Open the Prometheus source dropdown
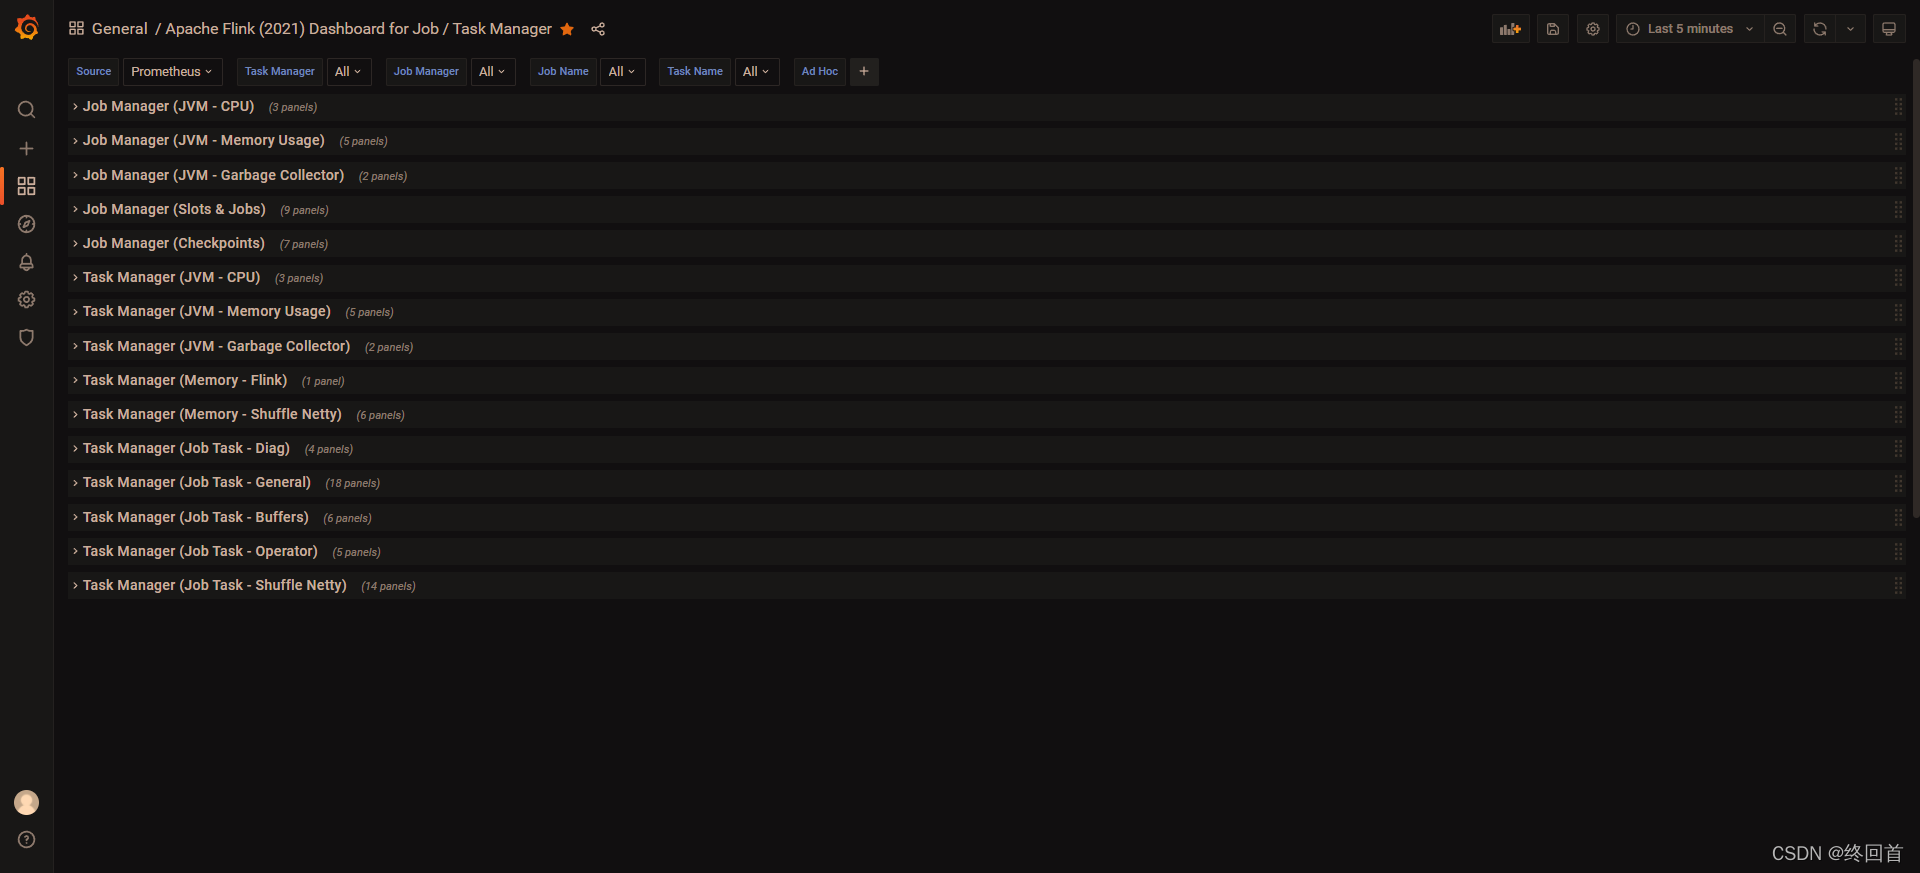Viewport: 1920px width, 873px height. [x=172, y=72]
